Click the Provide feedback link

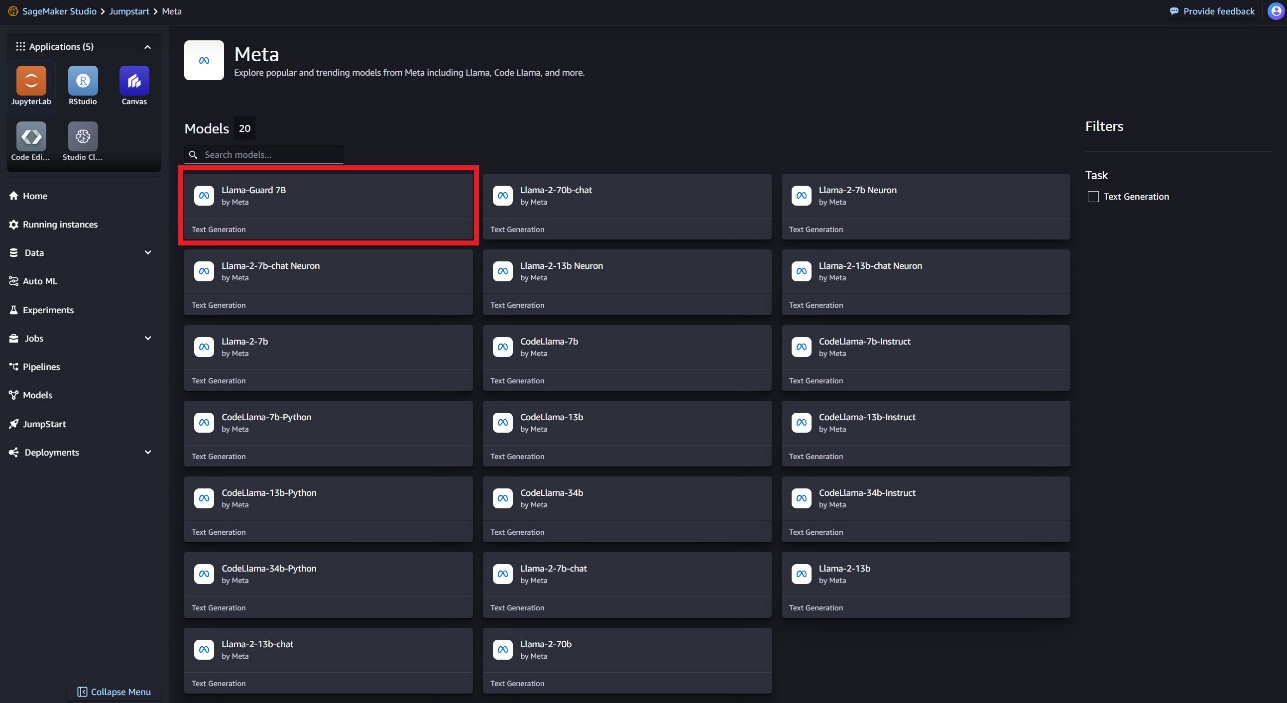[x=1212, y=11]
